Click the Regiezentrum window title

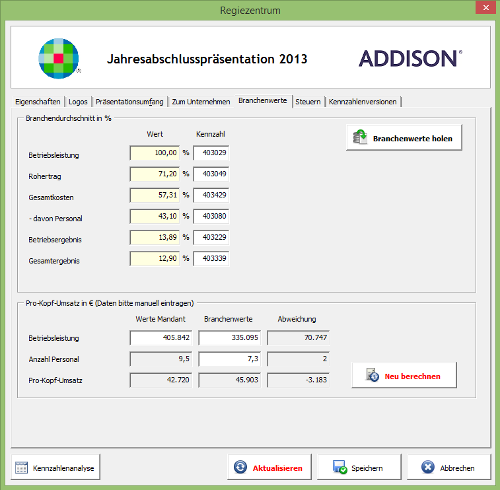[x=250, y=10]
